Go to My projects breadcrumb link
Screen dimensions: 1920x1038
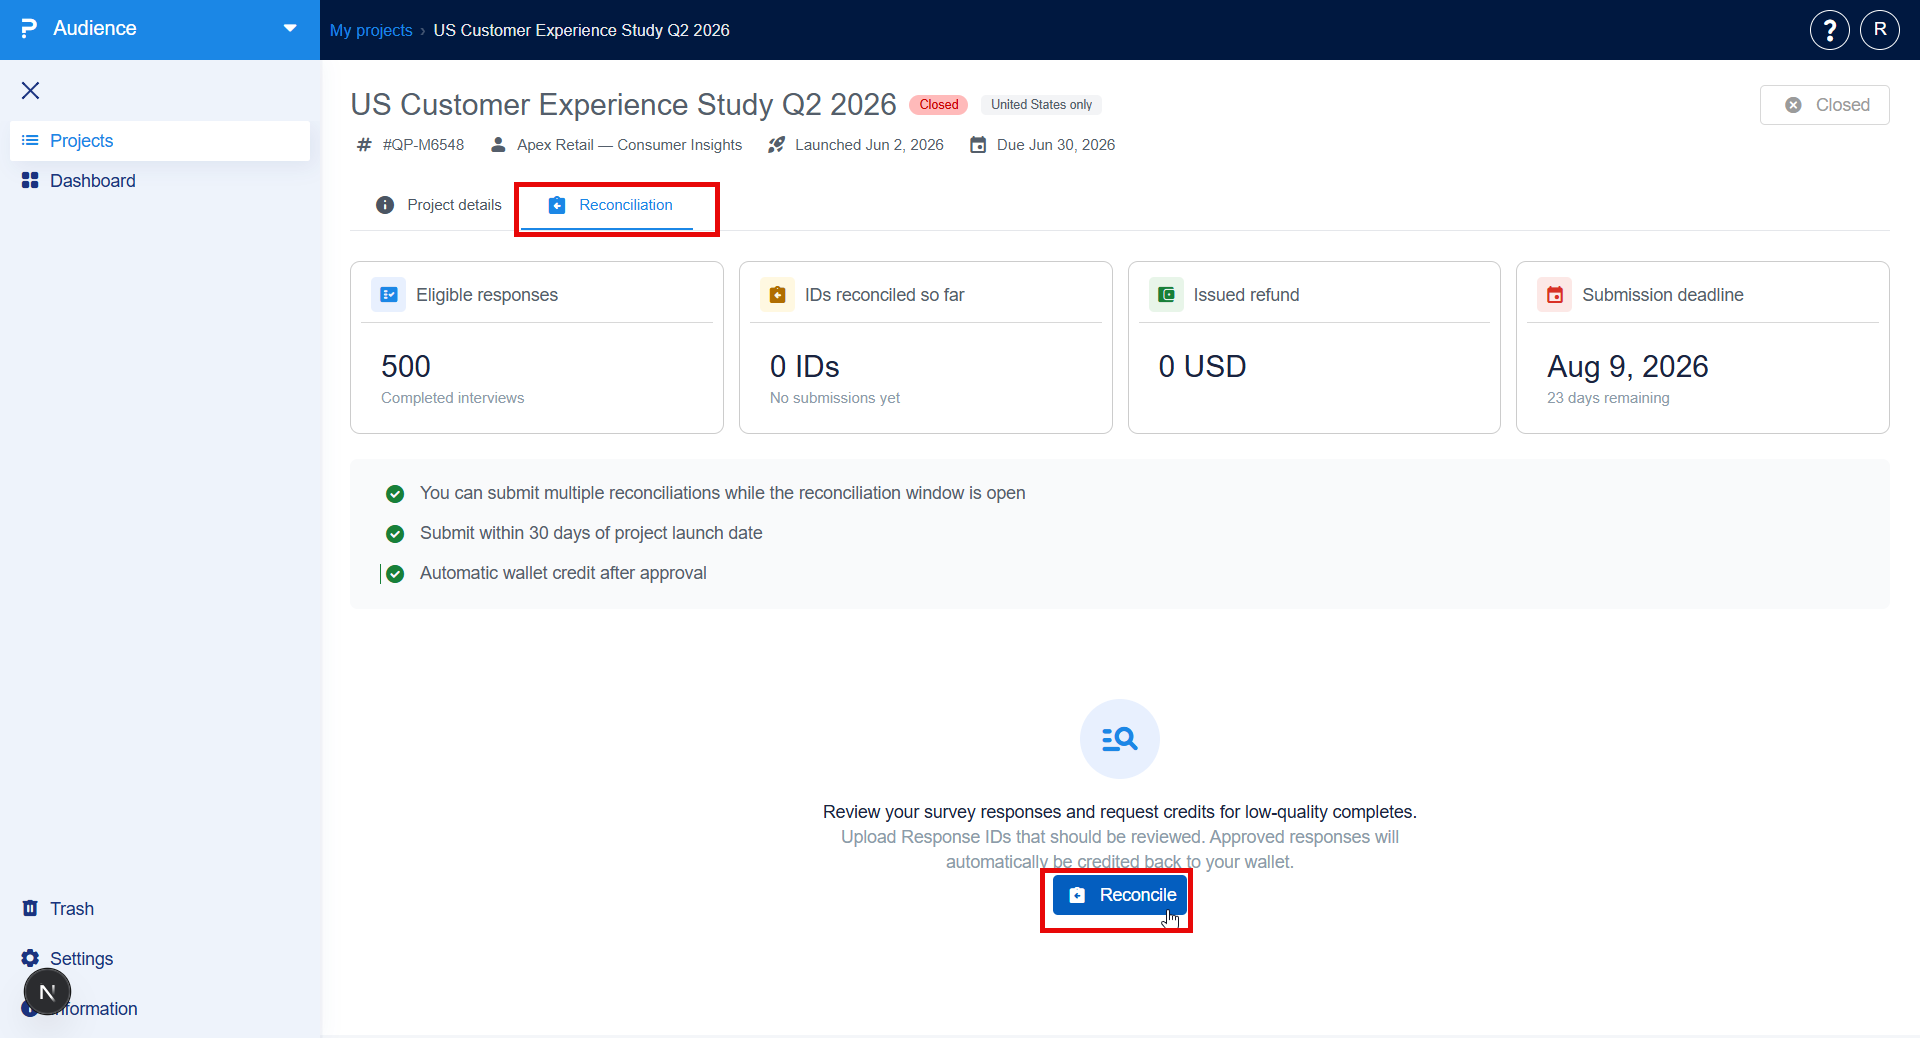click(x=371, y=30)
